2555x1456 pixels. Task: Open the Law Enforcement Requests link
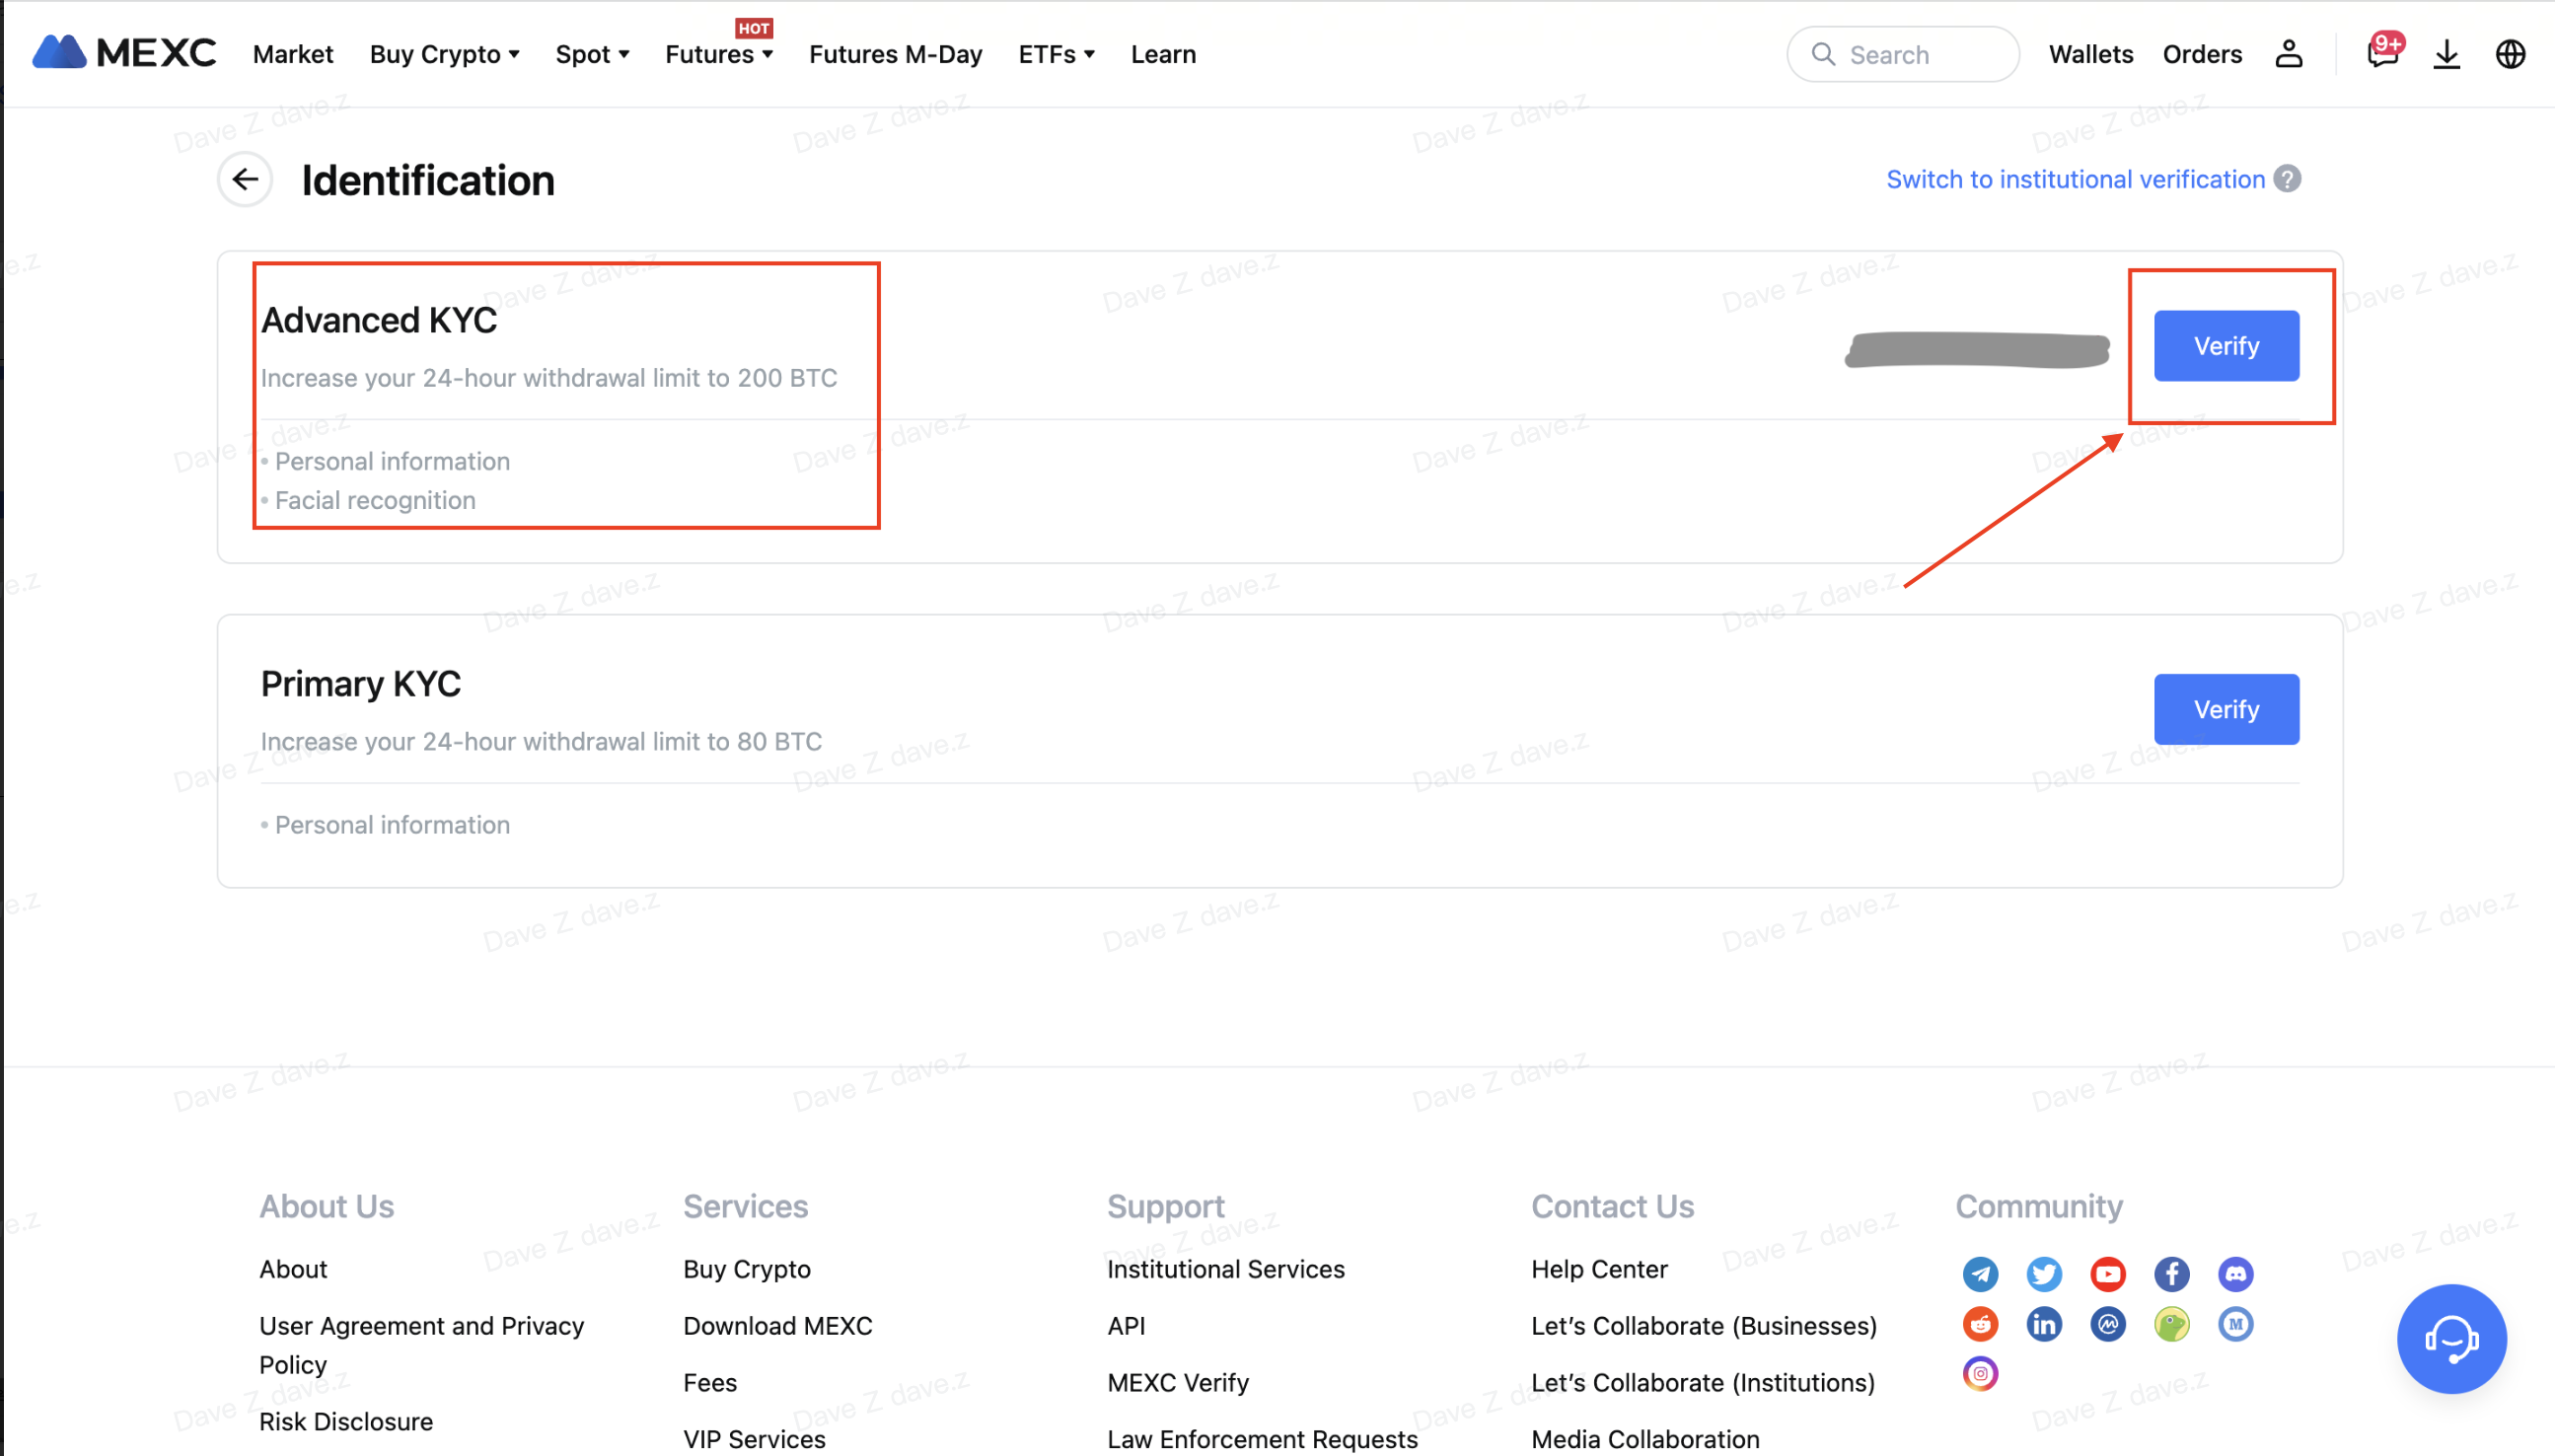point(1262,1439)
